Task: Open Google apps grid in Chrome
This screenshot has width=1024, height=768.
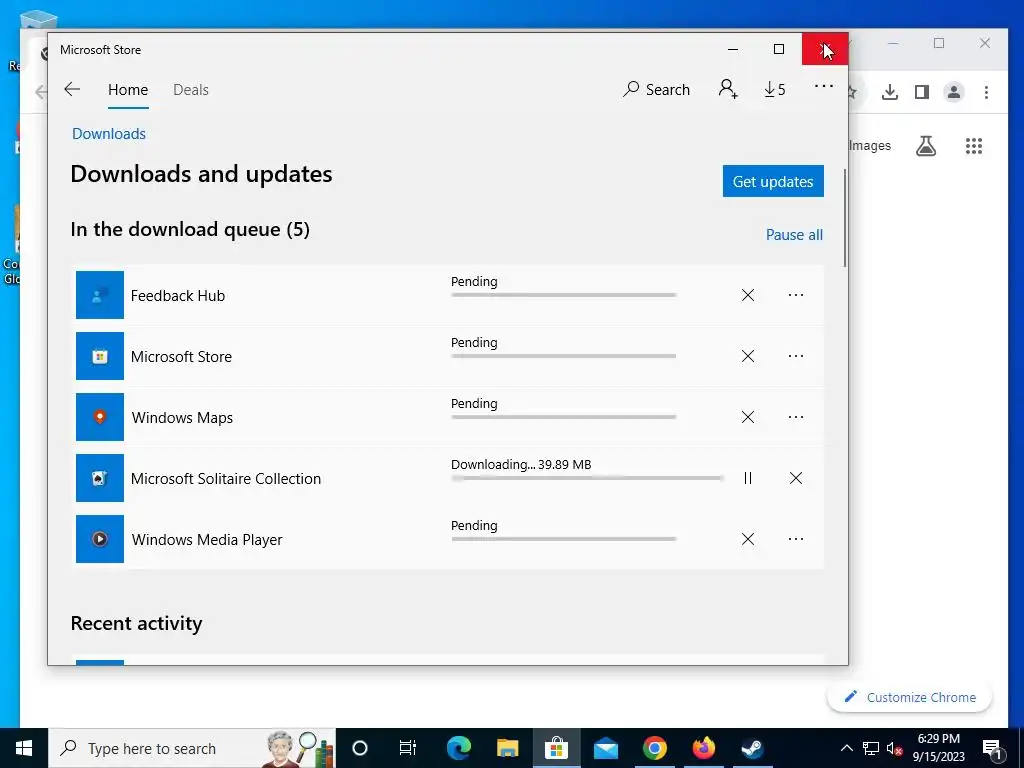Action: point(974,146)
